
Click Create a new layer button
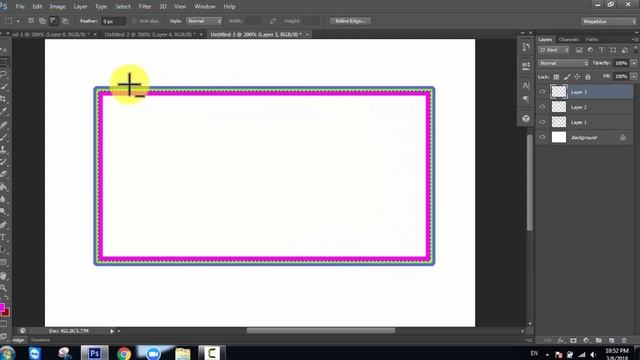611,340
